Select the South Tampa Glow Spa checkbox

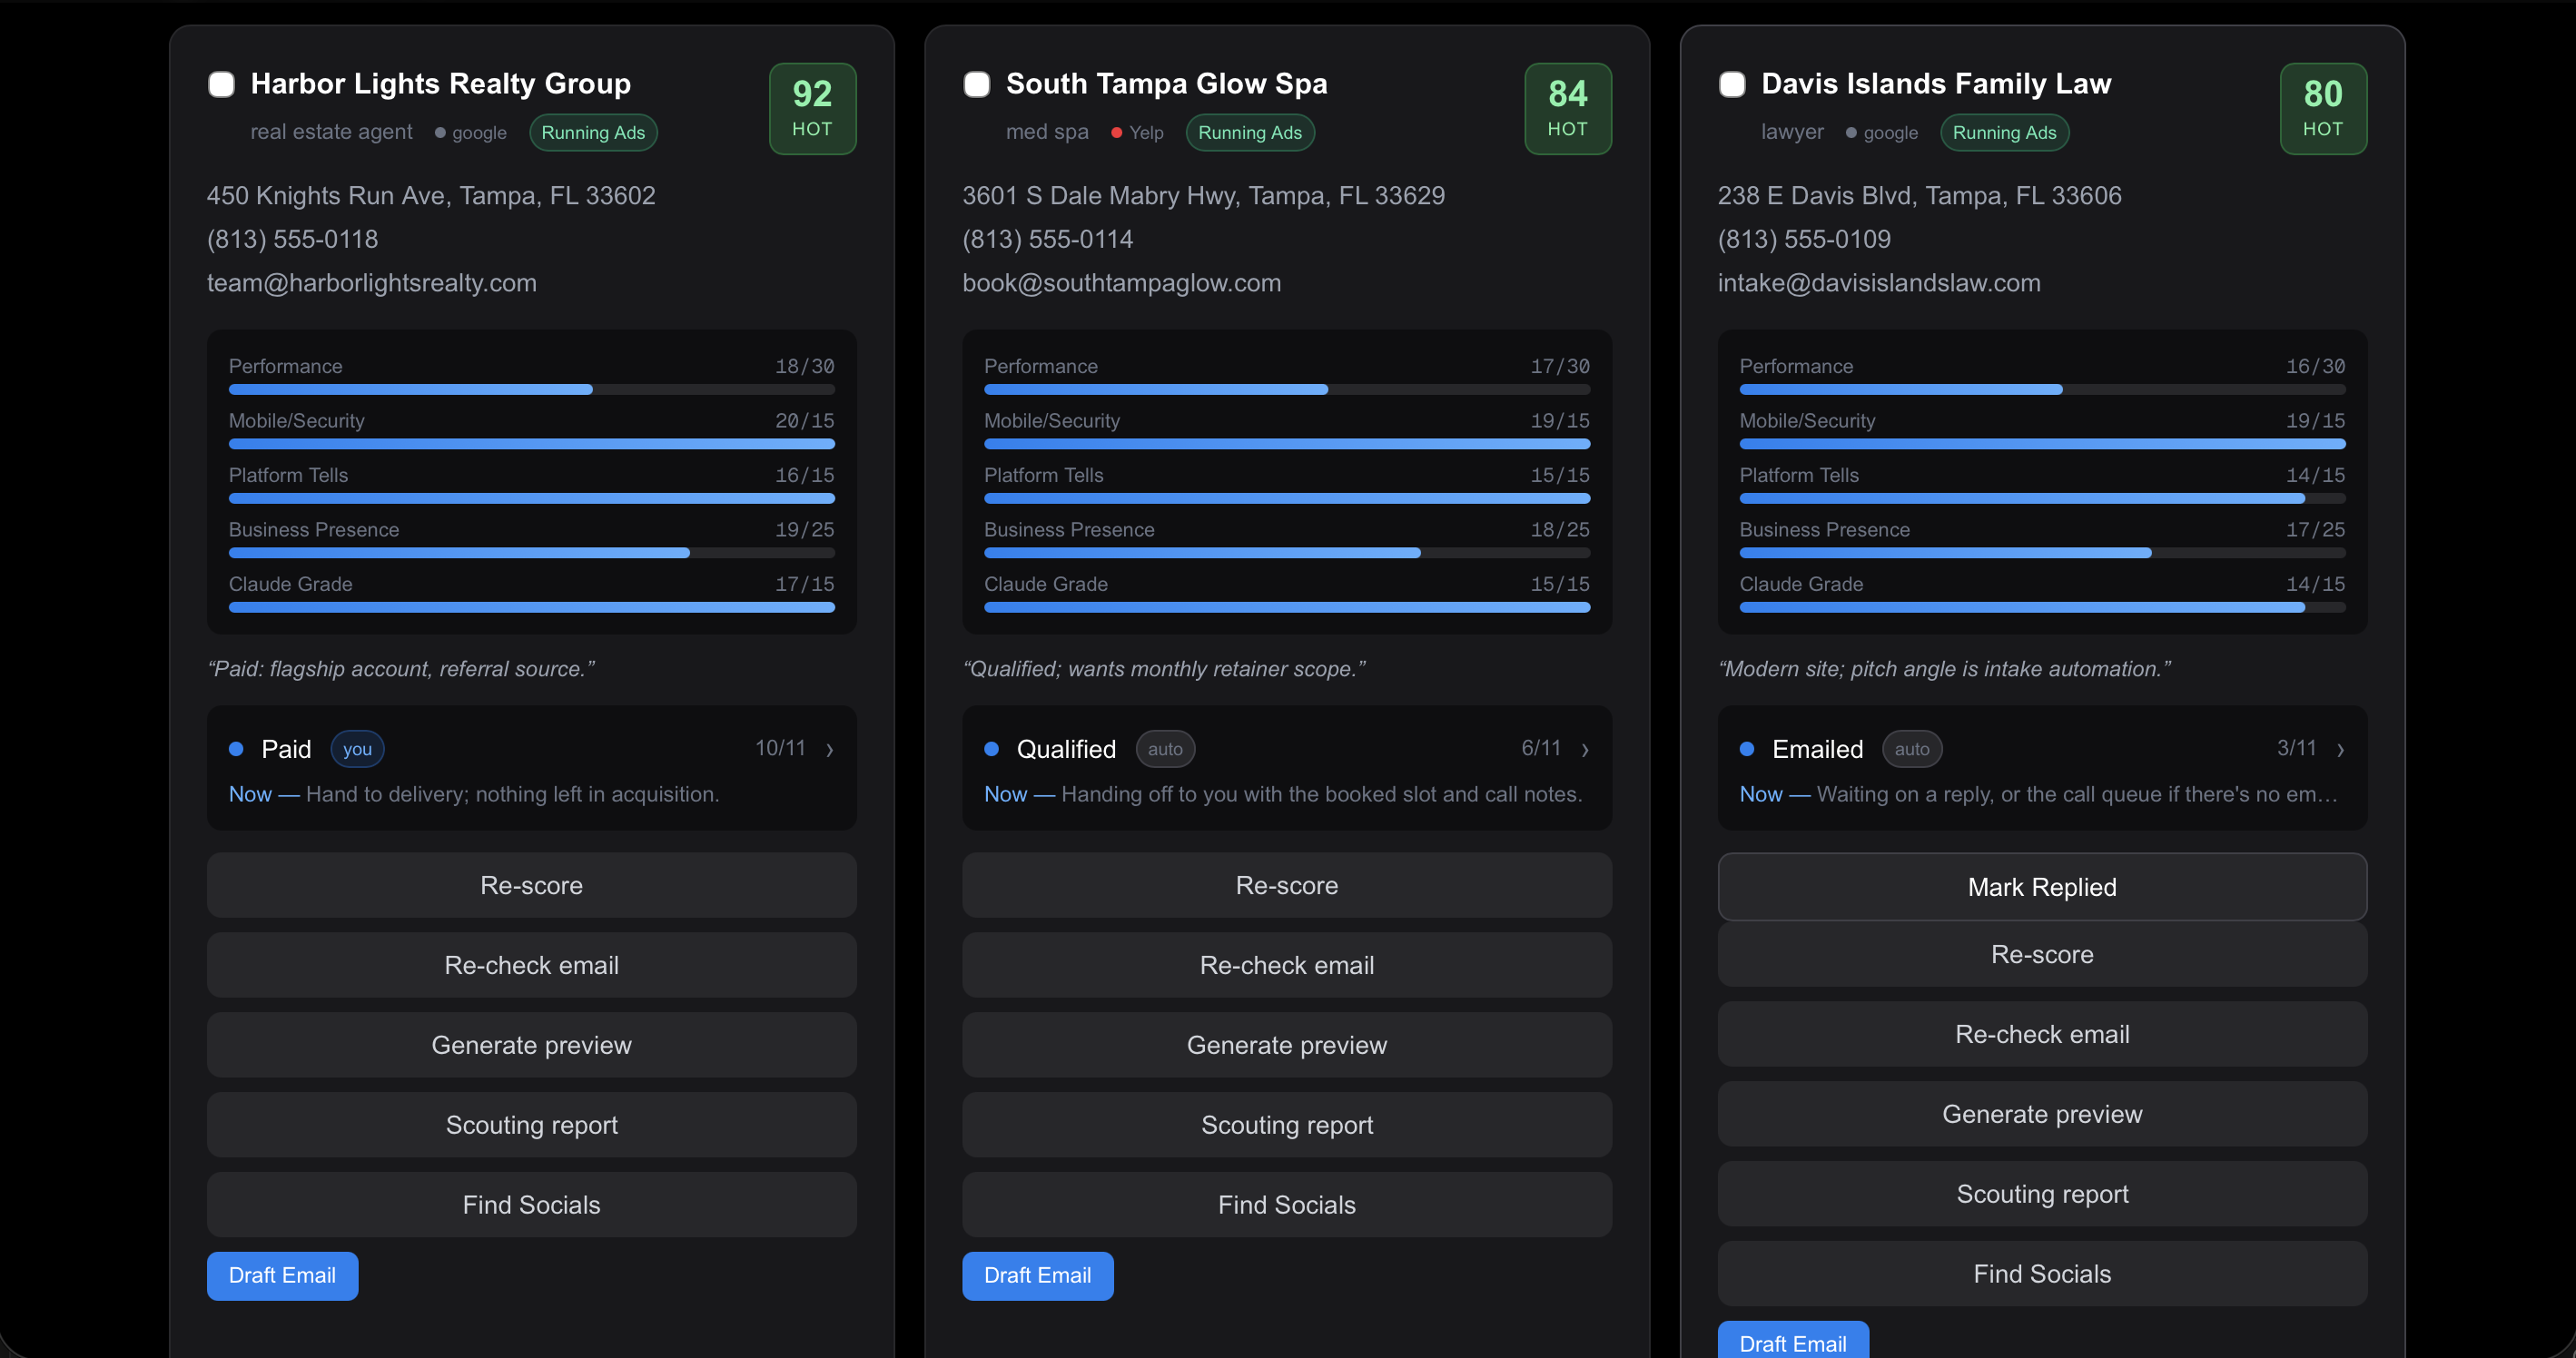(976, 84)
